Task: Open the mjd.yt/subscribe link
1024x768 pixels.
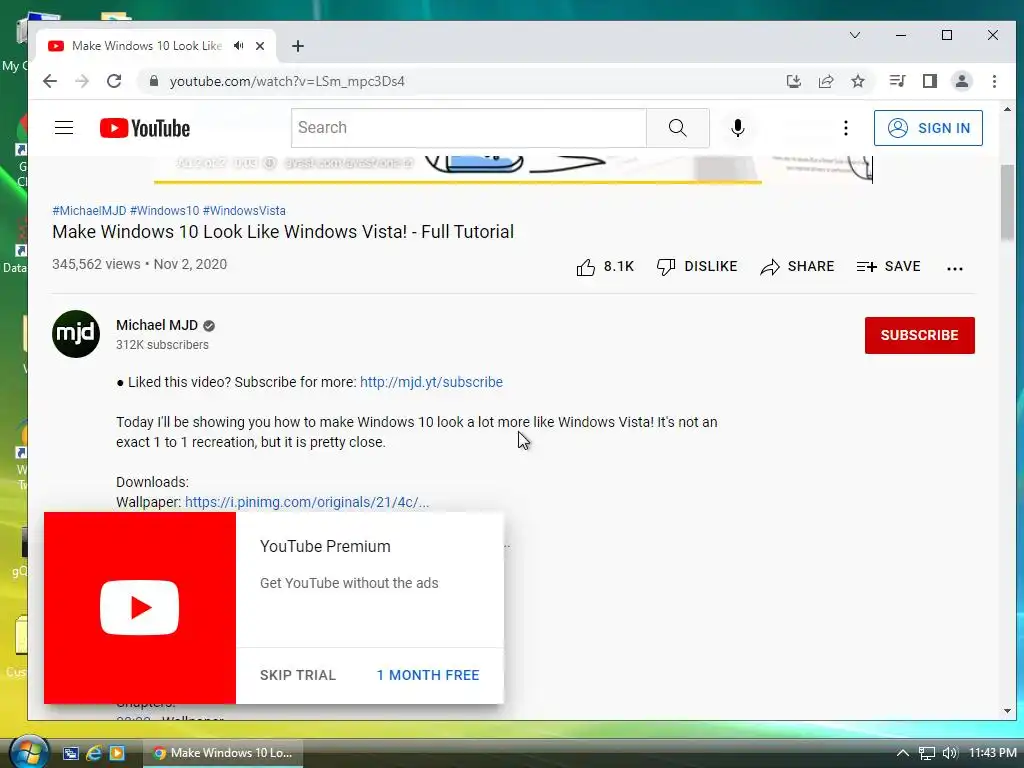Action: pyautogui.click(x=431, y=382)
